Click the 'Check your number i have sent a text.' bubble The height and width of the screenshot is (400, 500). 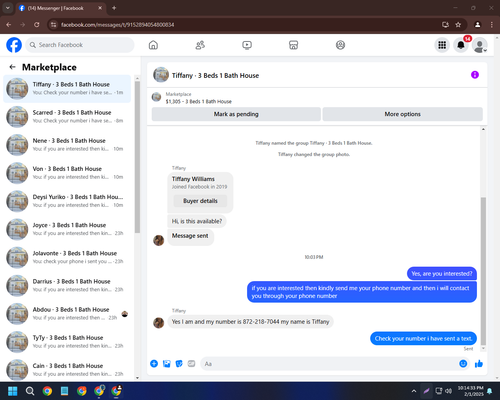pyautogui.click(x=423, y=339)
